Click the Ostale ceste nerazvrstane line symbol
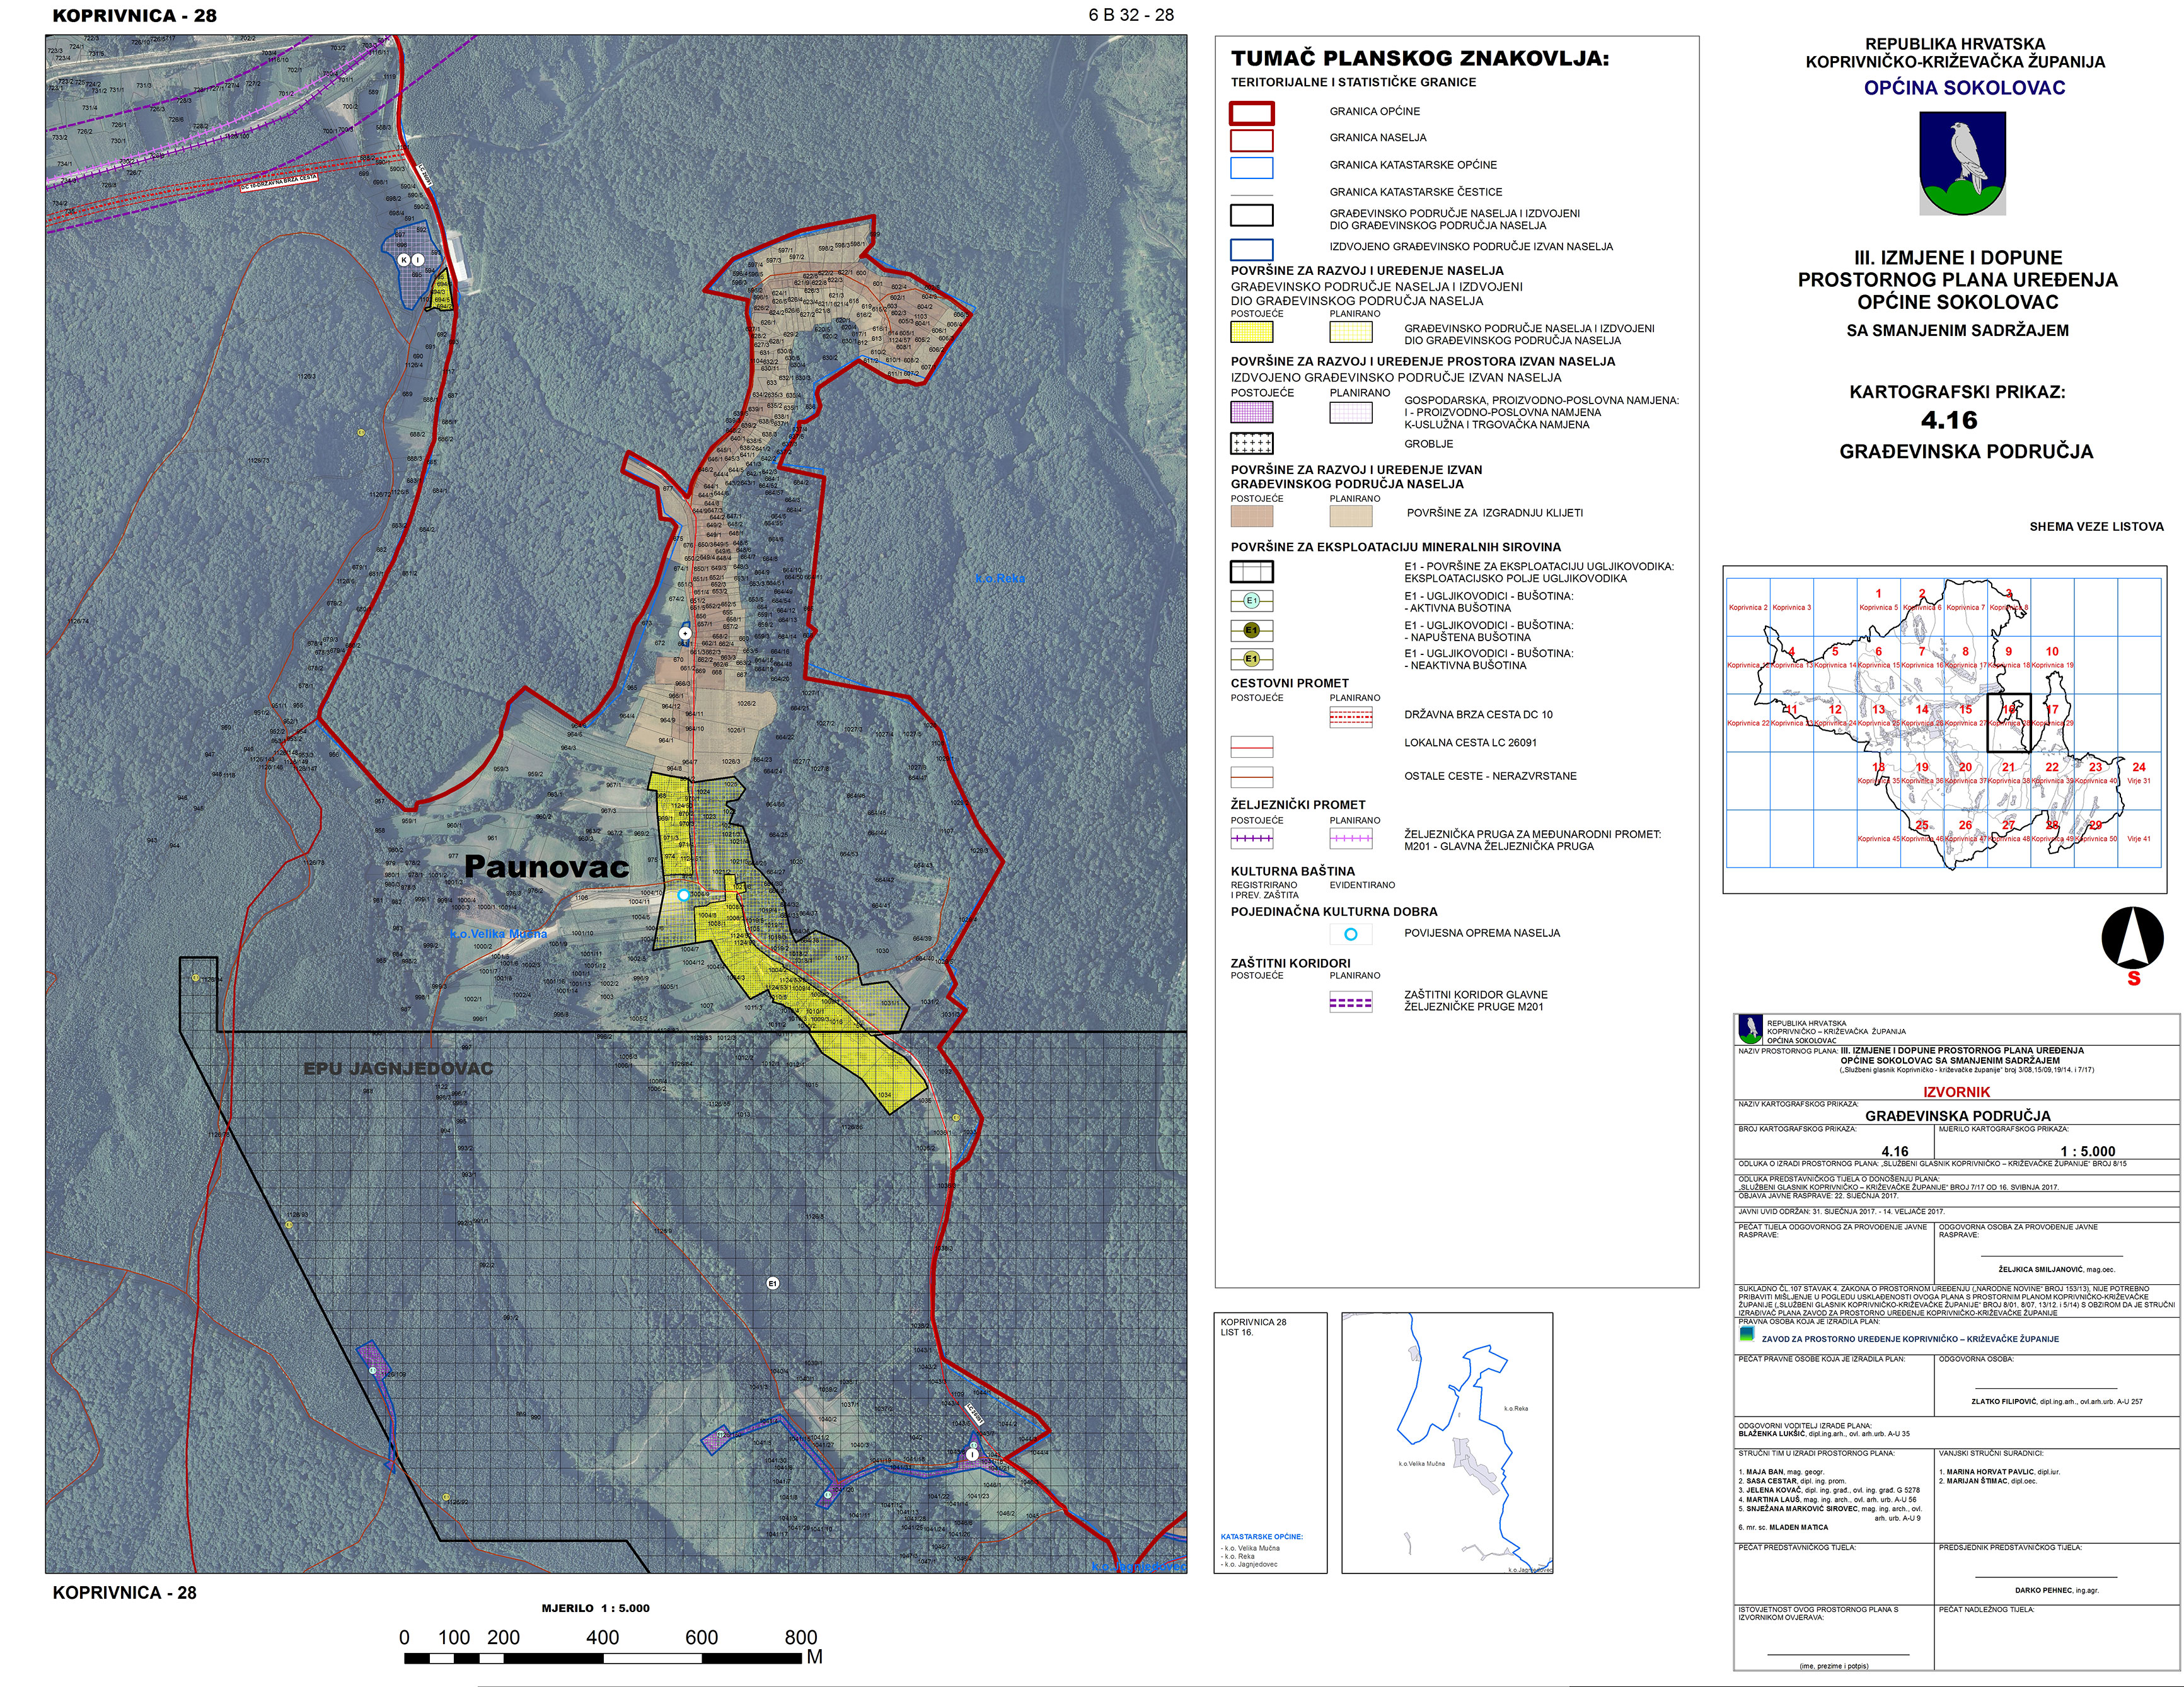 [1251, 777]
